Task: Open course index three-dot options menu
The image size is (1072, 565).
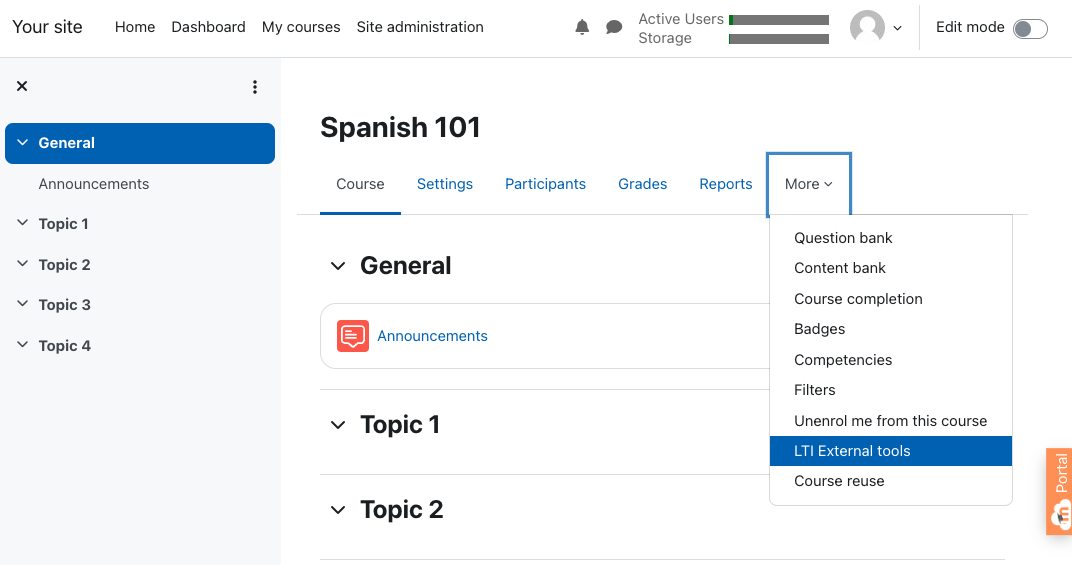Action: click(255, 87)
